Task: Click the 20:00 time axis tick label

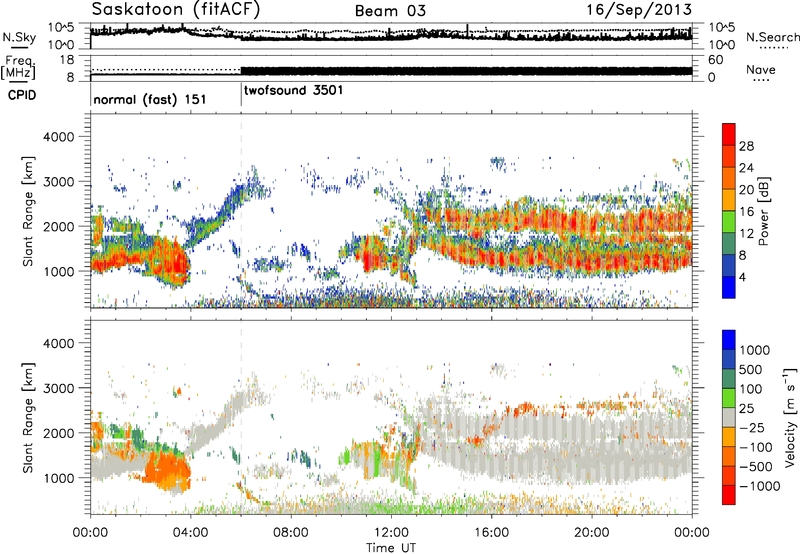Action: pyautogui.click(x=591, y=533)
